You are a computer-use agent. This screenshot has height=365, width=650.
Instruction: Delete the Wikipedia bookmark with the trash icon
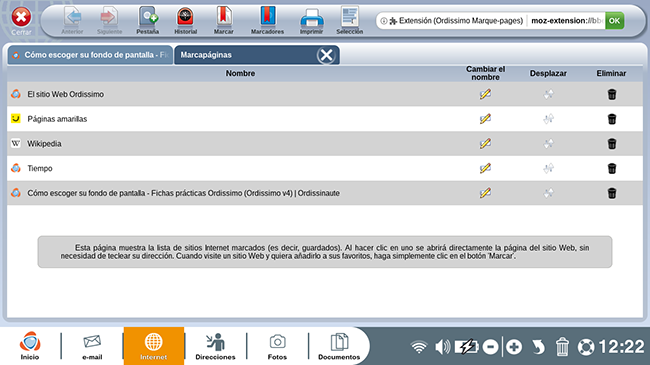611,144
